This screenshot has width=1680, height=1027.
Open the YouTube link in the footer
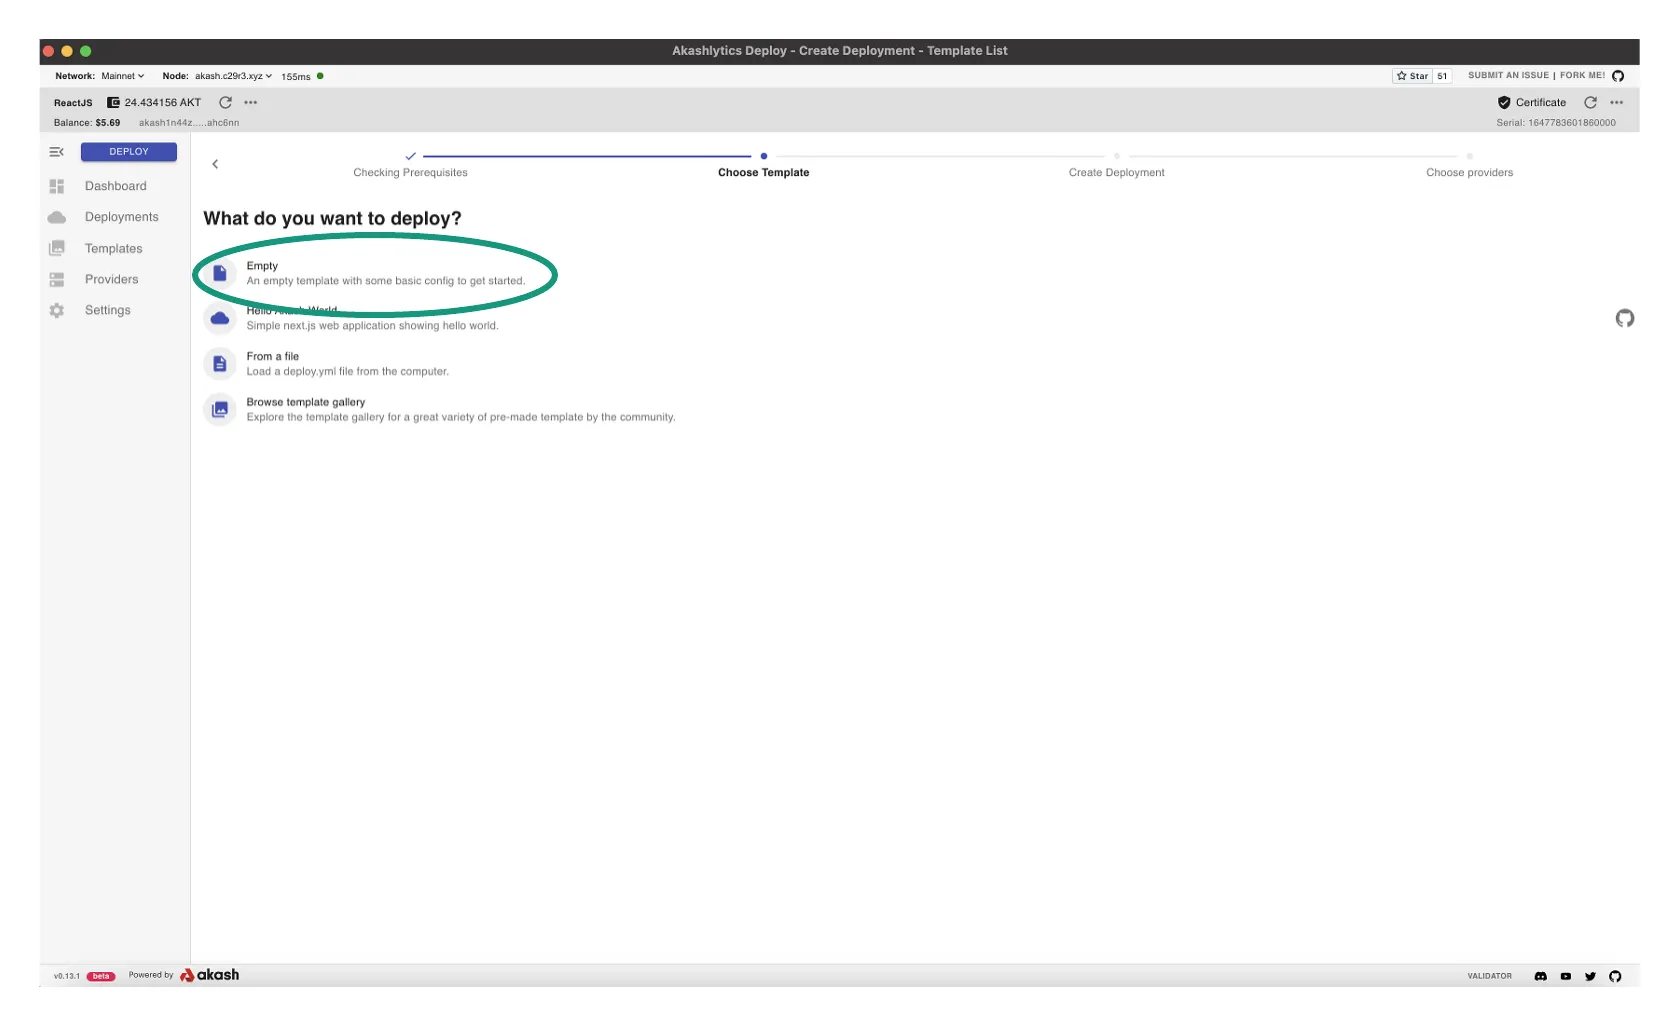click(x=1565, y=976)
